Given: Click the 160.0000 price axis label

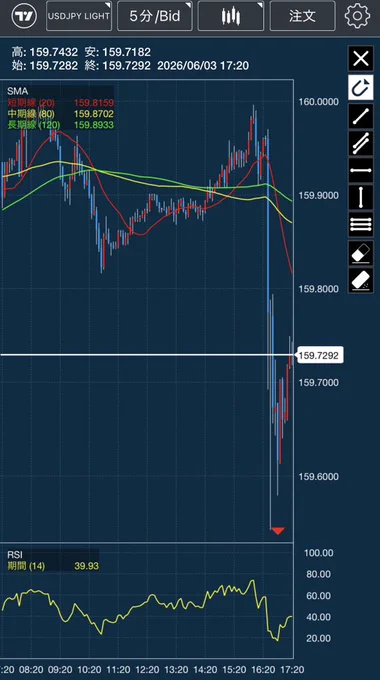Looking at the screenshot, I should [x=318, y=102].
